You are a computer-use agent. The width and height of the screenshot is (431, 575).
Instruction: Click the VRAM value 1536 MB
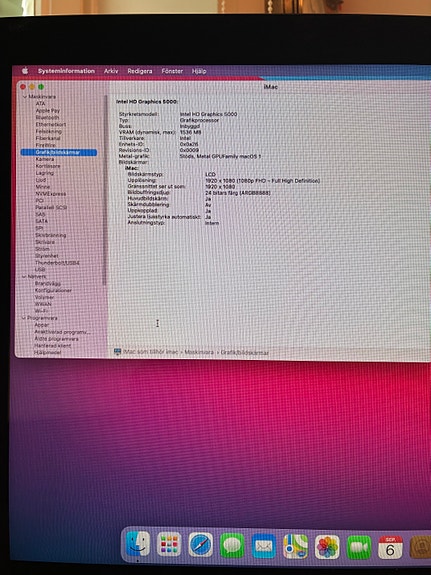[x=190, y=132]
